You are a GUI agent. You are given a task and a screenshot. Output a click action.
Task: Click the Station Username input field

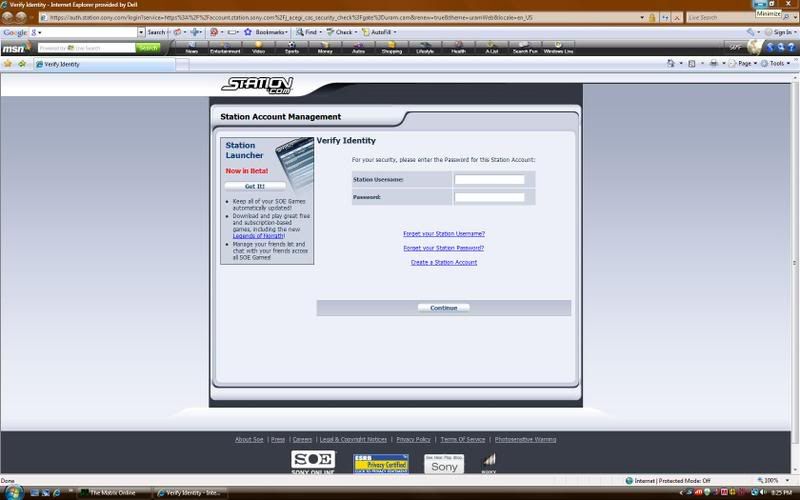(x=489, y=180)
